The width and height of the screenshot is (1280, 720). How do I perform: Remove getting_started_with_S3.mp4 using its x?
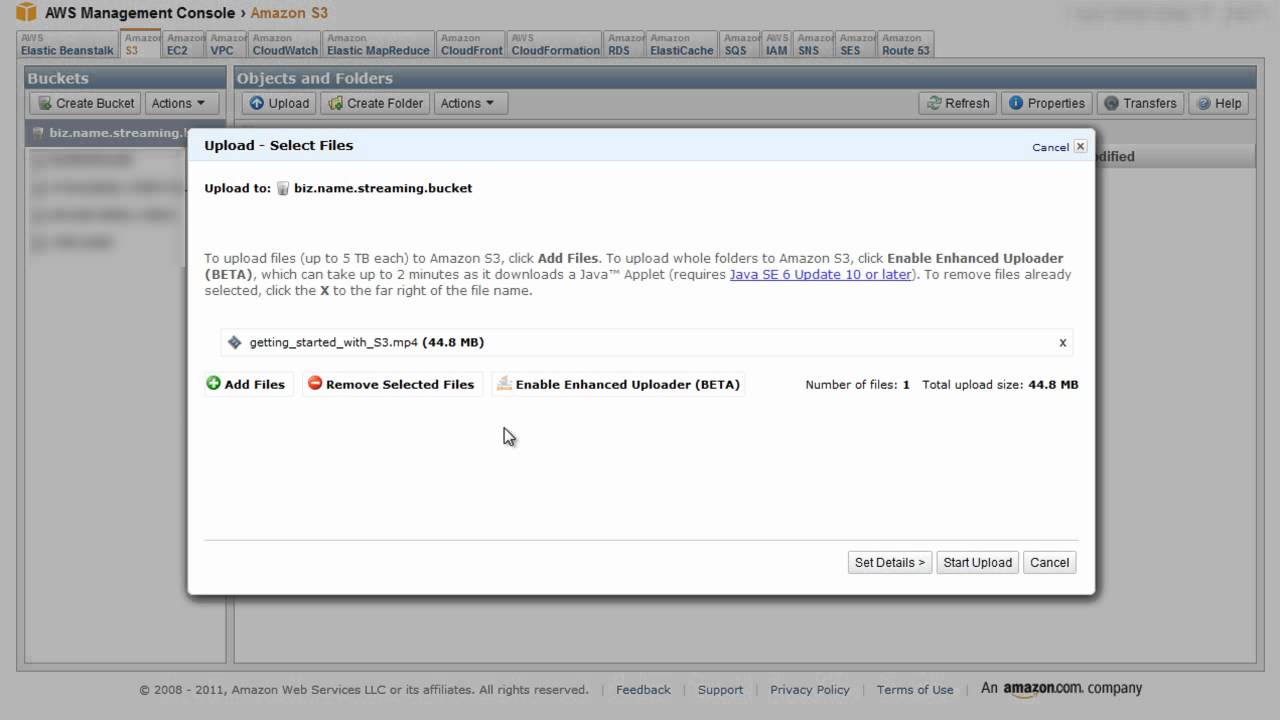click(x=1063, y=342)
